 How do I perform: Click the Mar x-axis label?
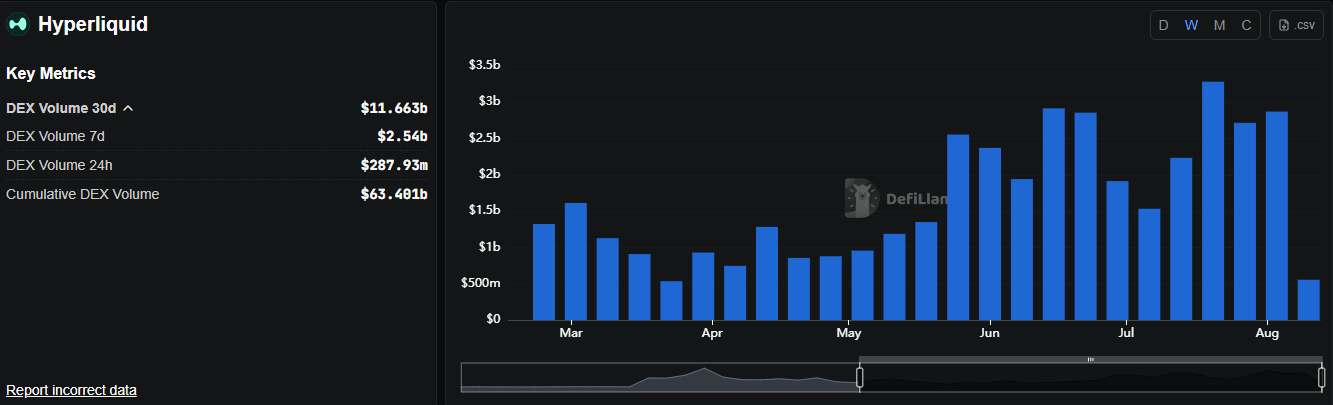(571, 333)
